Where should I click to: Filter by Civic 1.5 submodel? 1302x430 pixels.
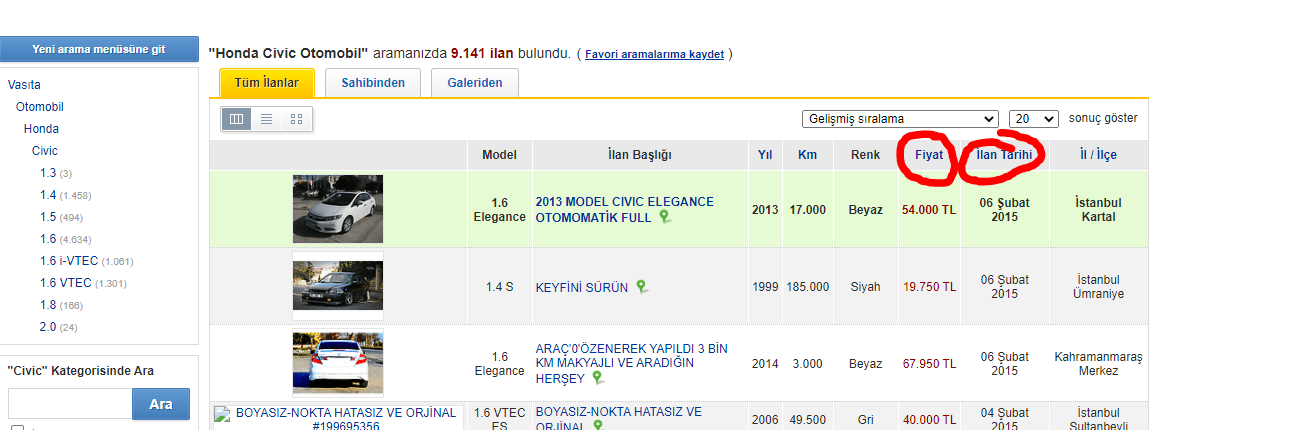pyautogui.click(x=48, y=217)
